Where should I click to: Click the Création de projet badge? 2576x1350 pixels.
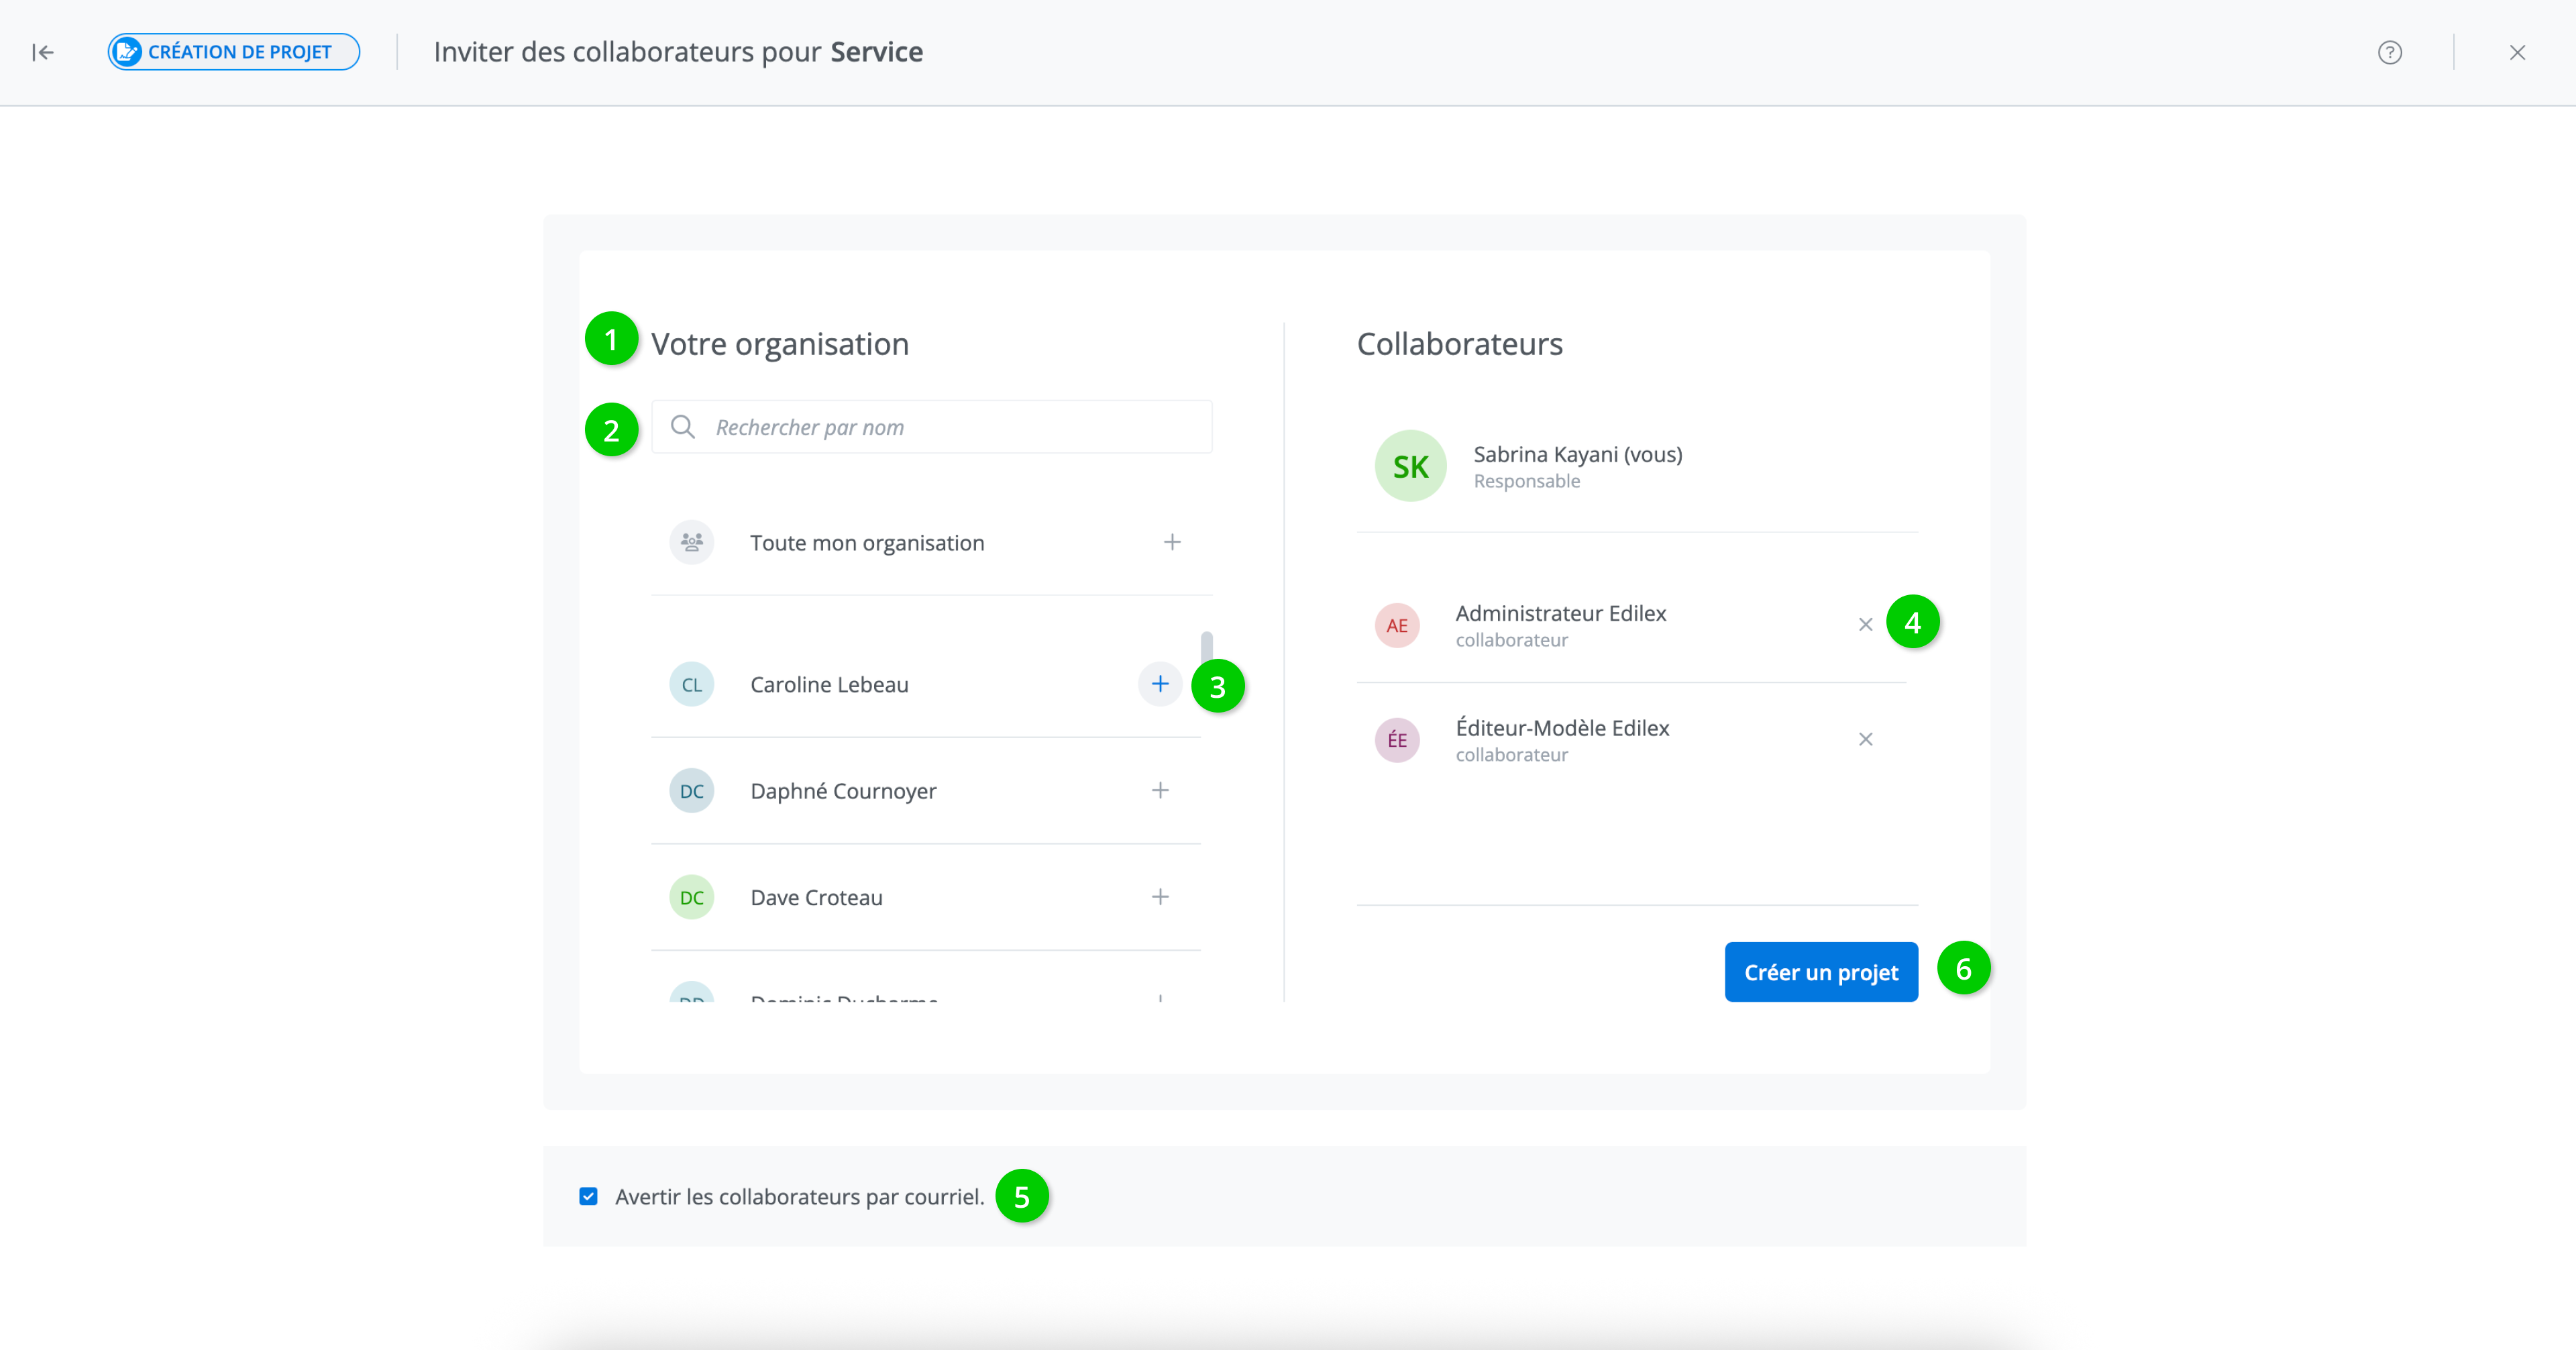(x=234, y=52)
